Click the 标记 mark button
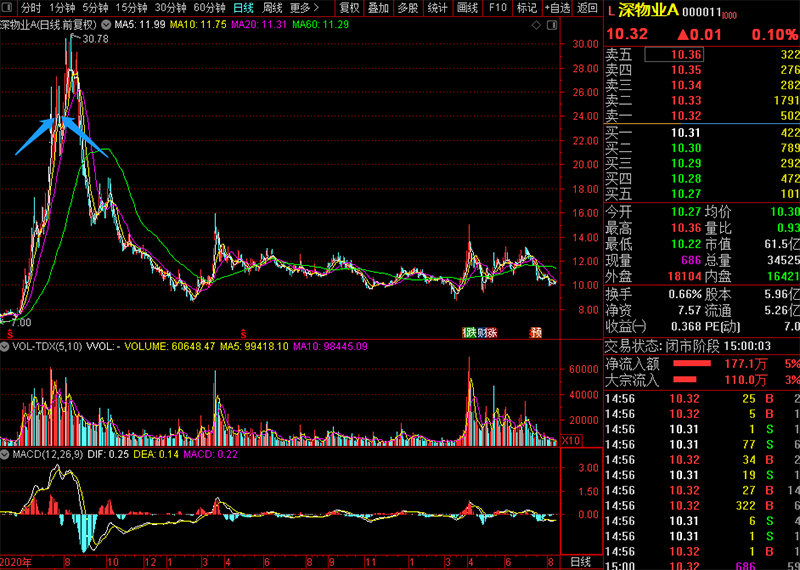The width and height of the screenshot is (800, 570). tap(527, 8)
